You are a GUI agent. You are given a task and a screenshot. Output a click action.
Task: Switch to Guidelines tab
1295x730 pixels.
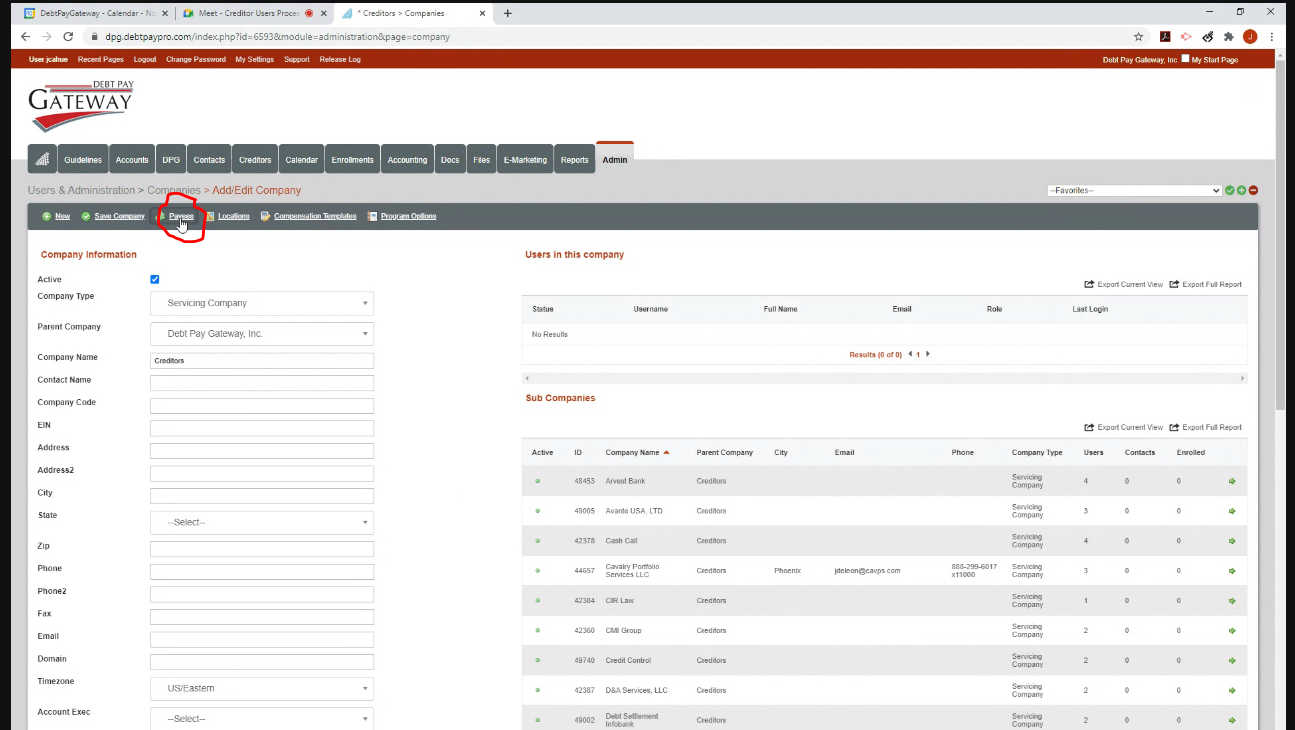click(83, 160)
